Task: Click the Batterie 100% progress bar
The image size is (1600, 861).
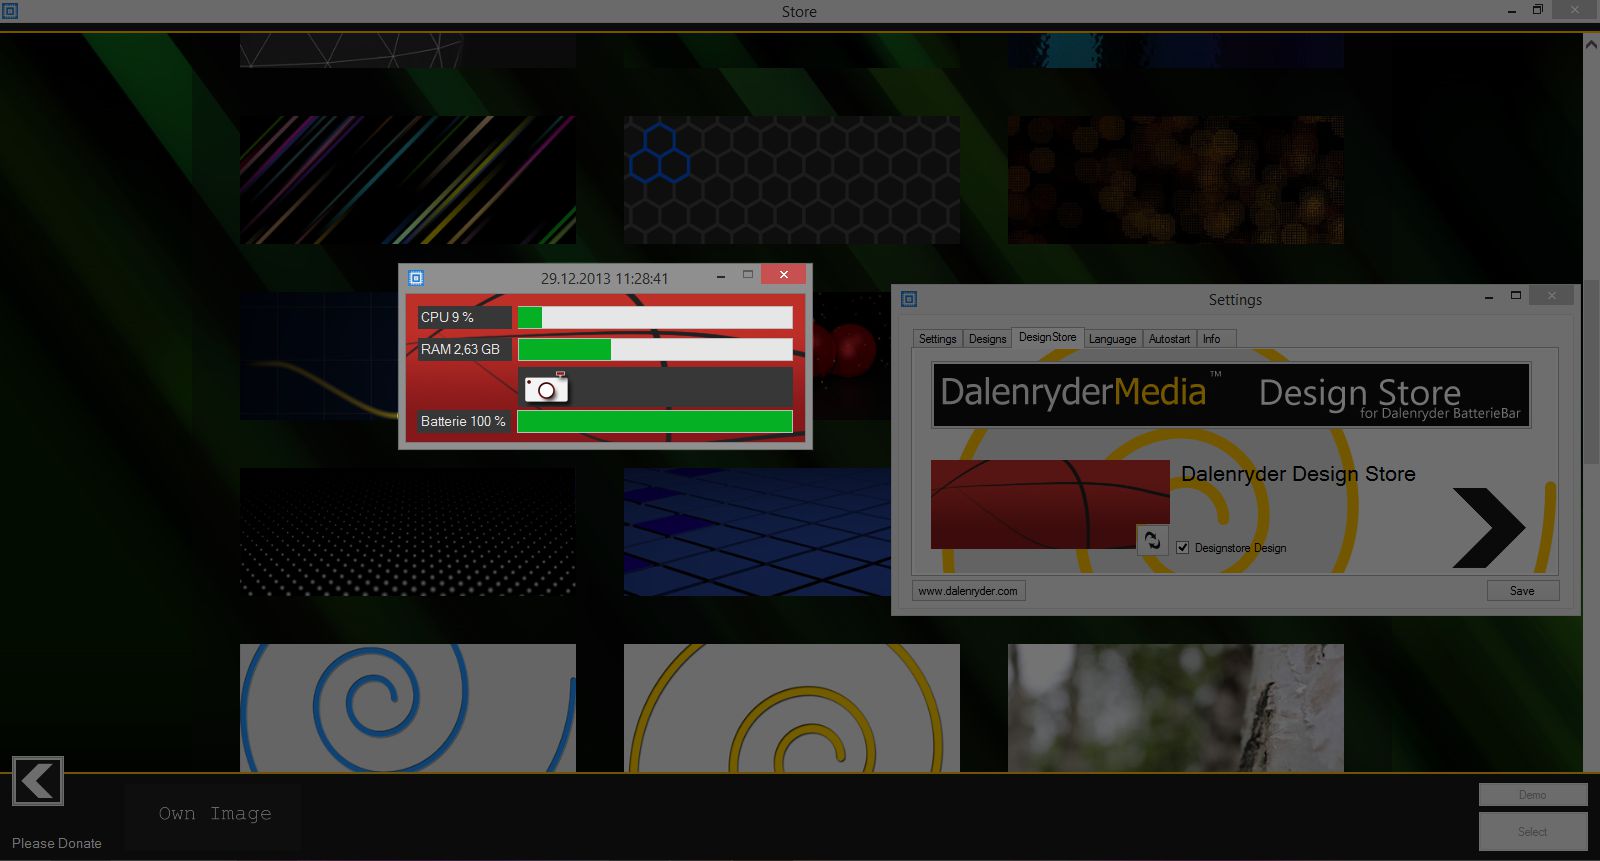Action: pyautogui.click(x=655, y=422)
